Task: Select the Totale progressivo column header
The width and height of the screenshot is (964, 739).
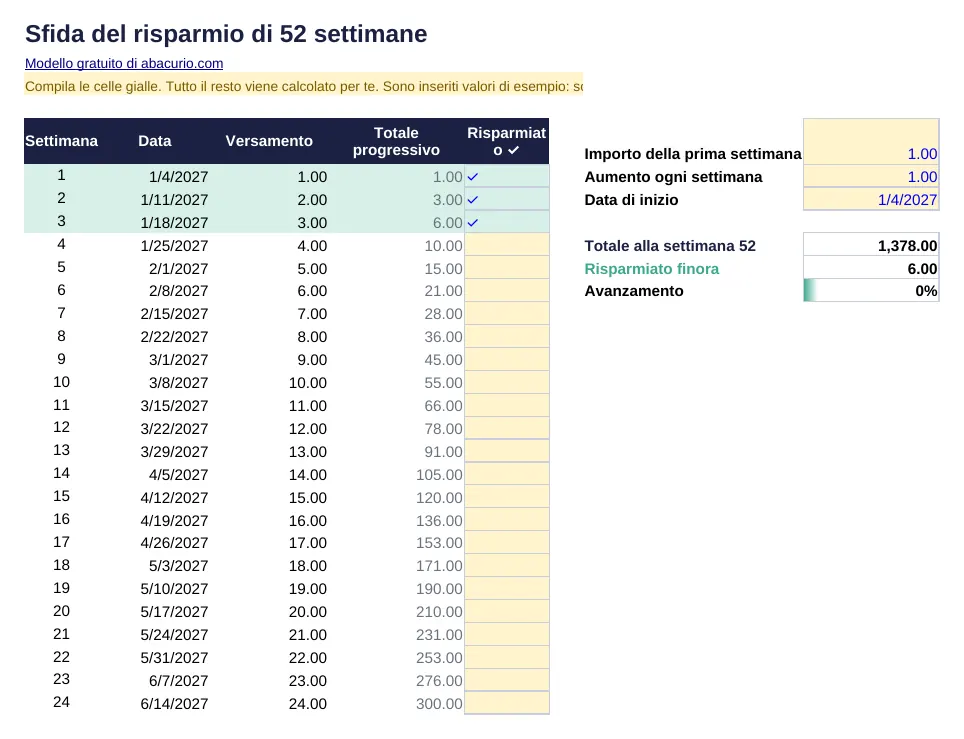Action: coord(397,141)
